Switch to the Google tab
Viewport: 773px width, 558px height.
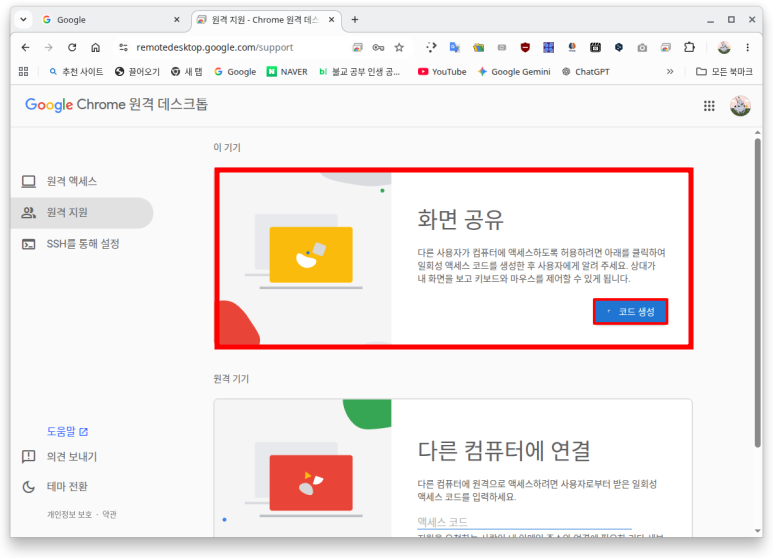(111, 20)
